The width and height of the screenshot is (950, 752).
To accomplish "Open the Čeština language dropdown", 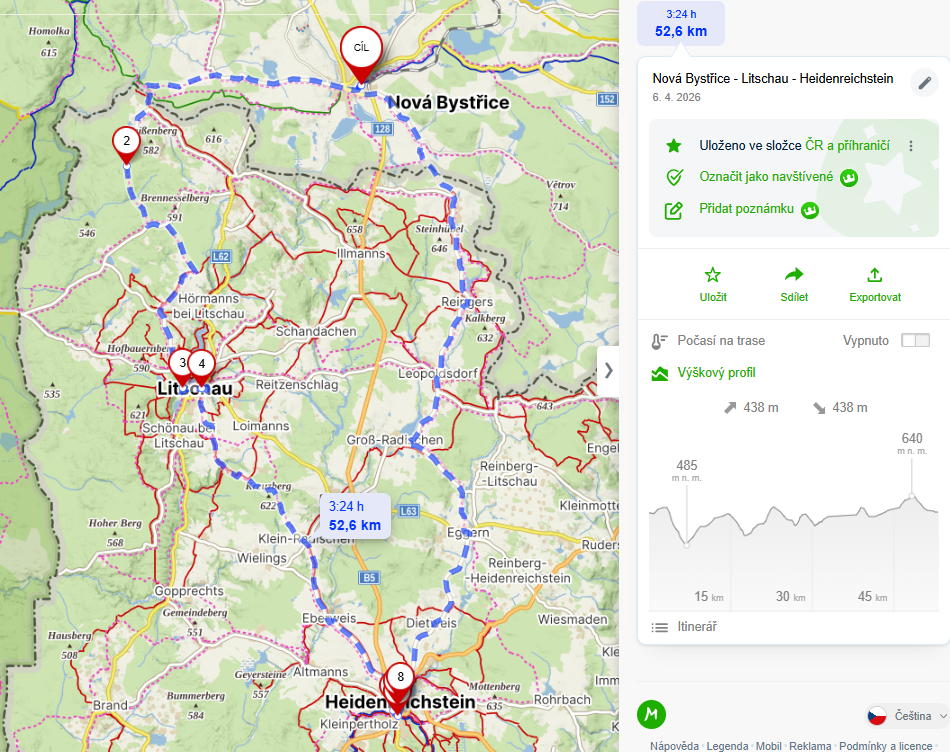I will (906, 715).
